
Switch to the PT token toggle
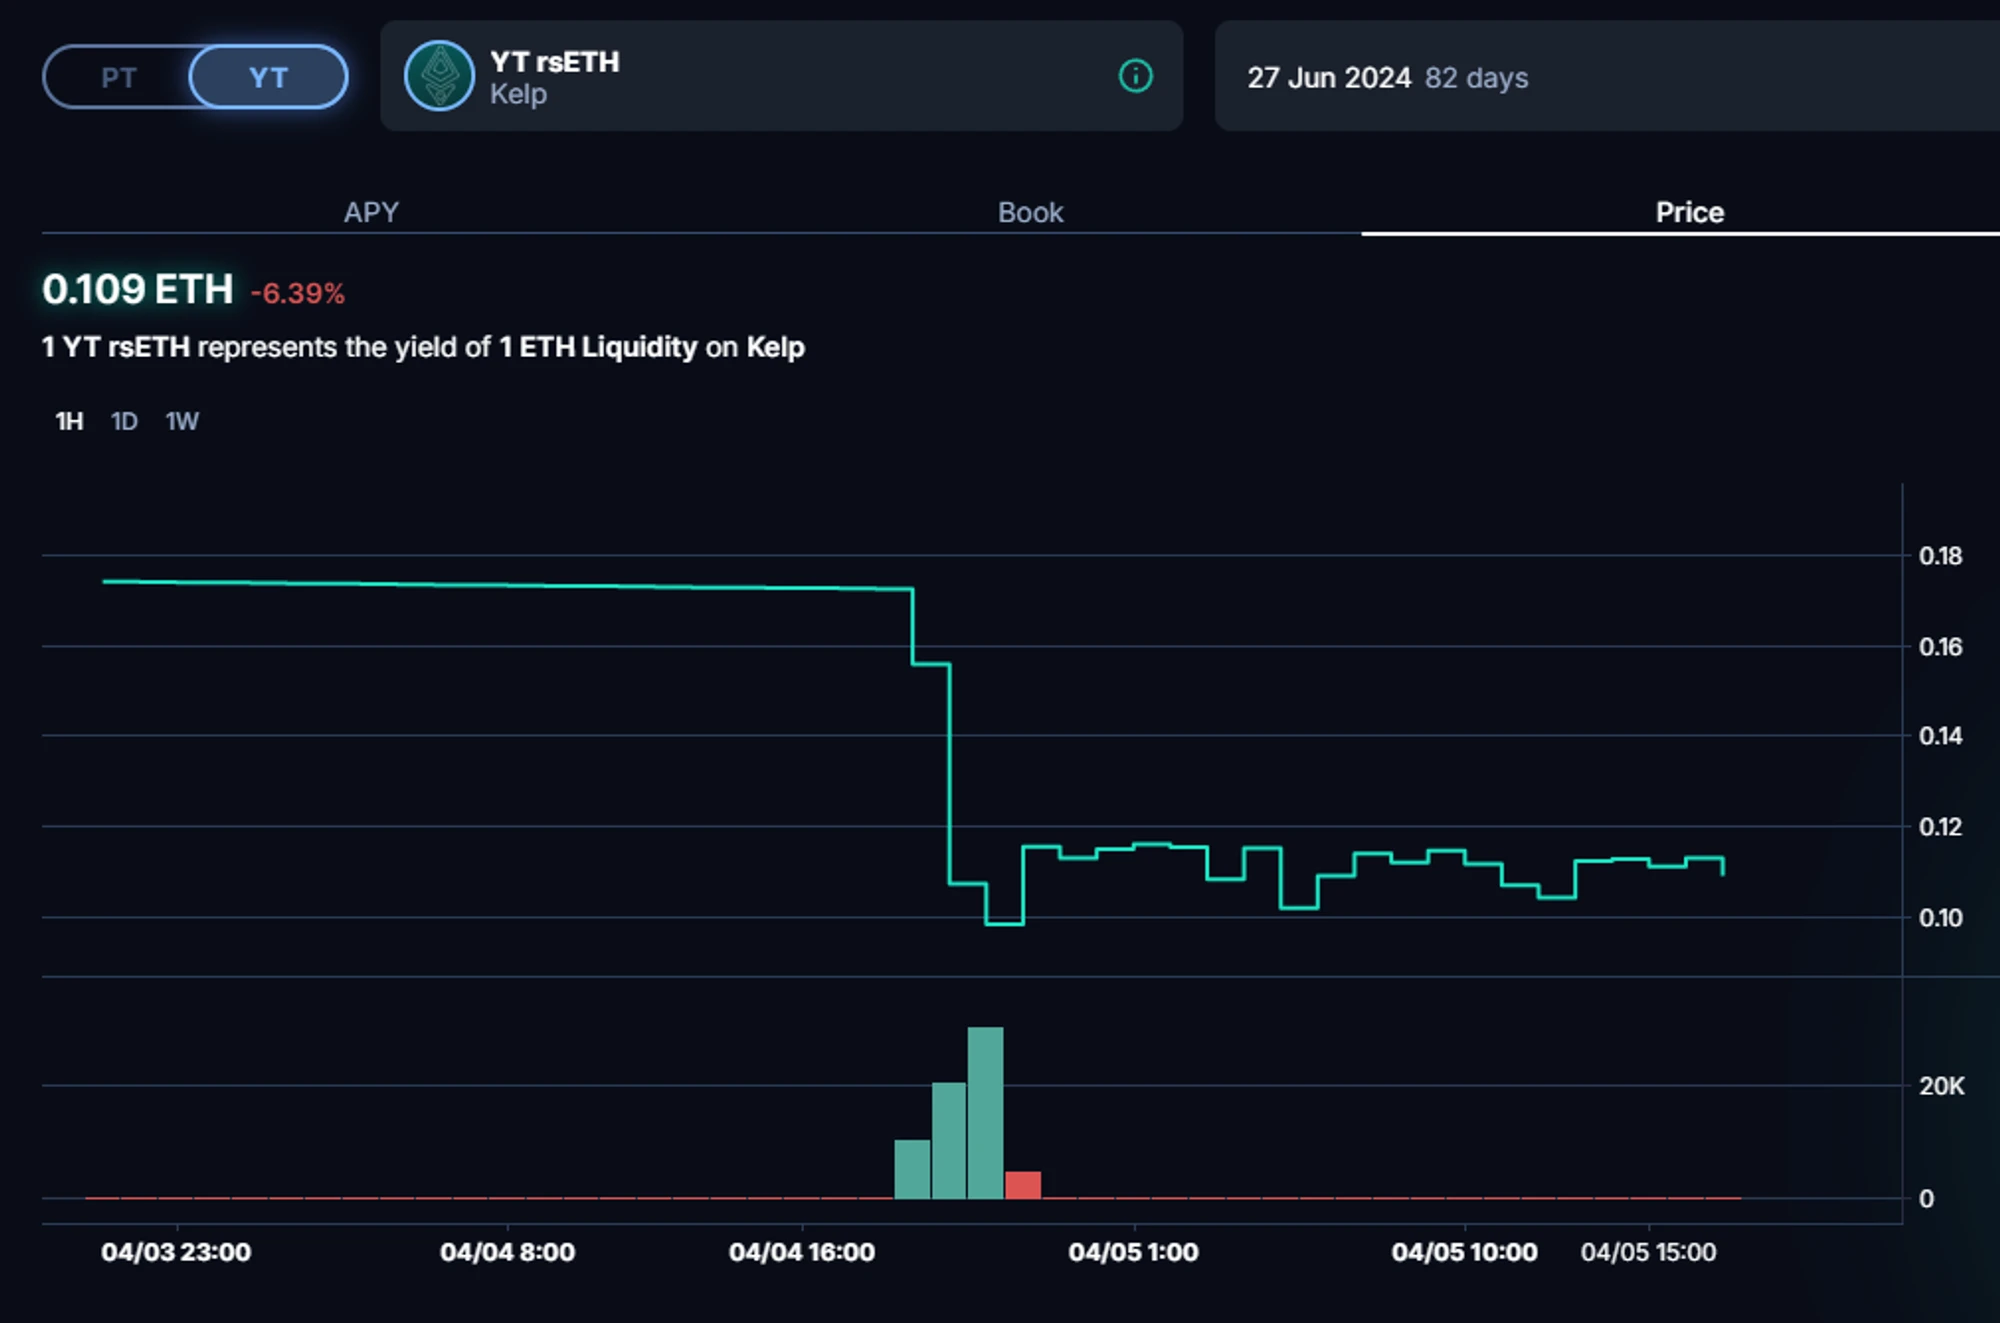118,77
